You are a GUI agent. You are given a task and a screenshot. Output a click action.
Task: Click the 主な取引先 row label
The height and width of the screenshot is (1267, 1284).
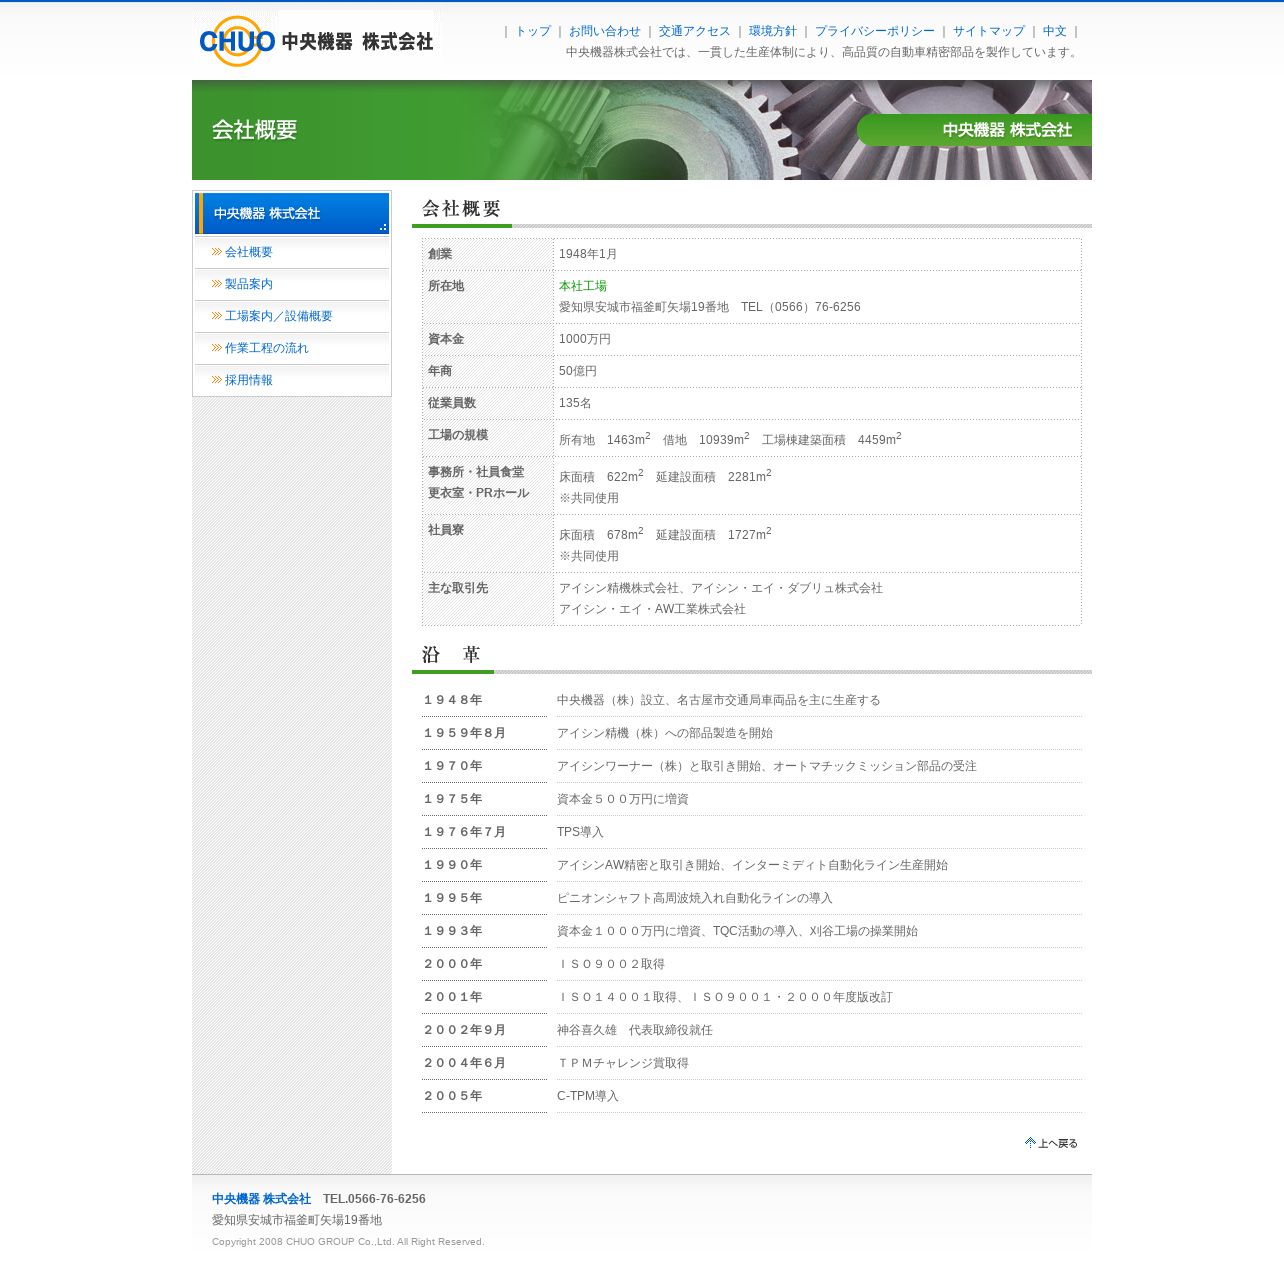(x=458, y=588)
